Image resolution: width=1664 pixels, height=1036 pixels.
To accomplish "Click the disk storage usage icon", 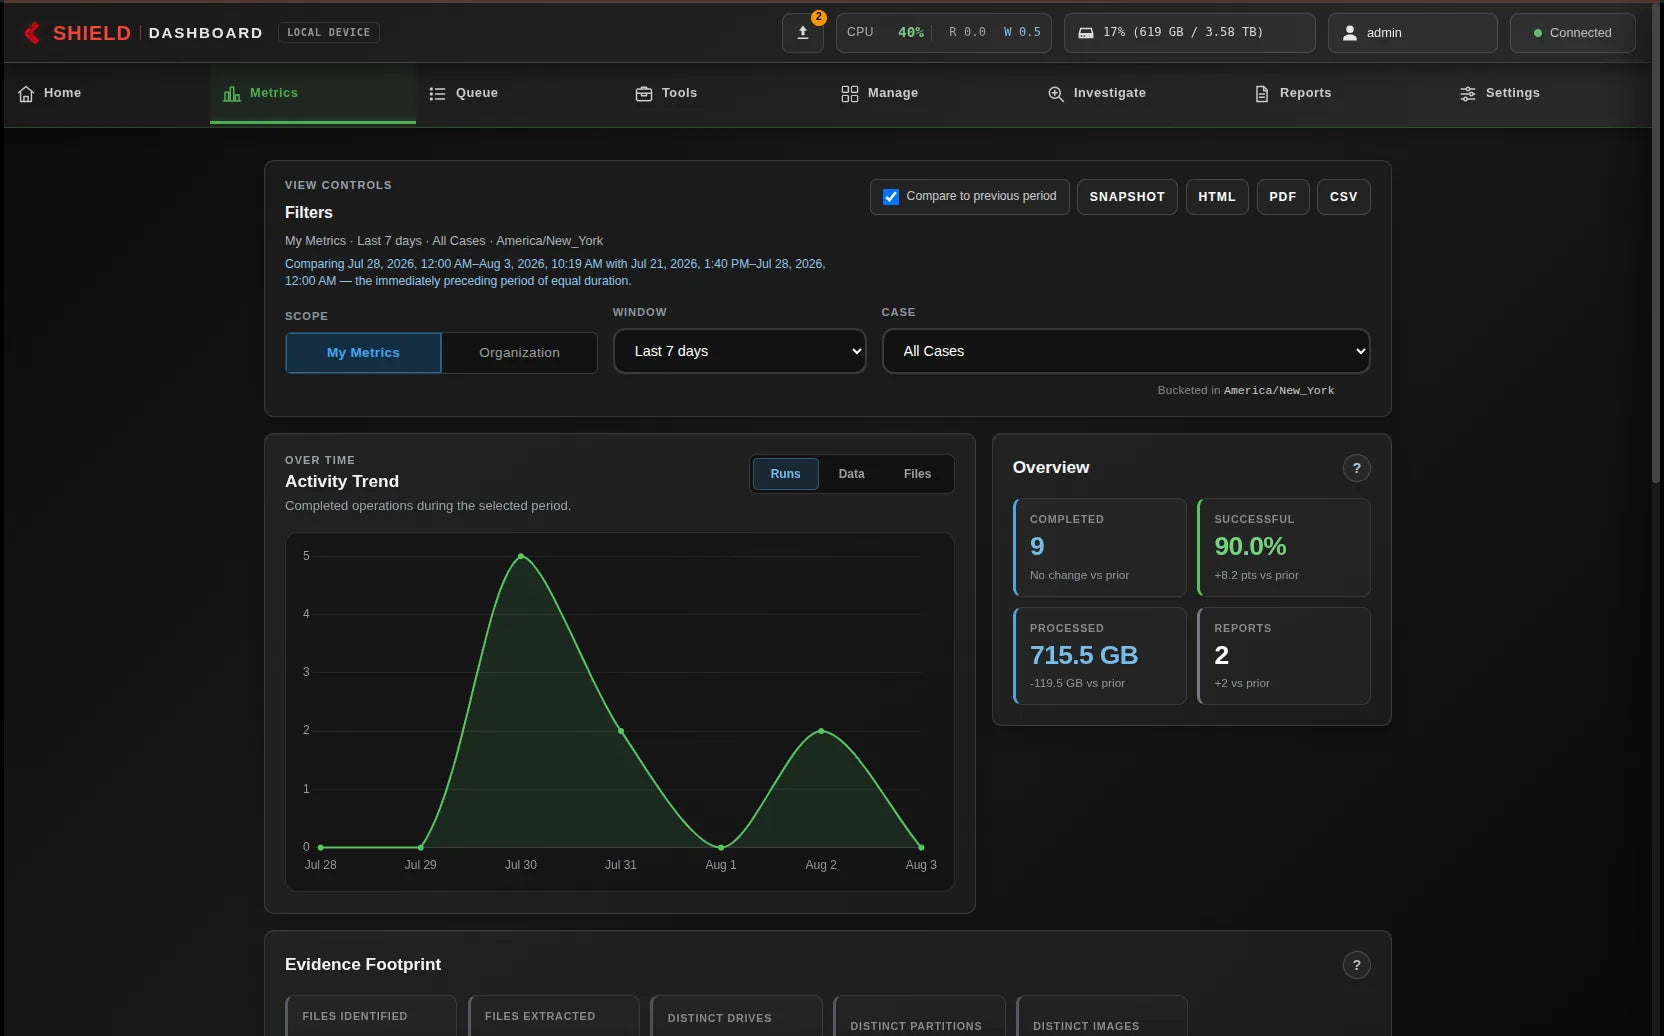I will (1085, 33).
